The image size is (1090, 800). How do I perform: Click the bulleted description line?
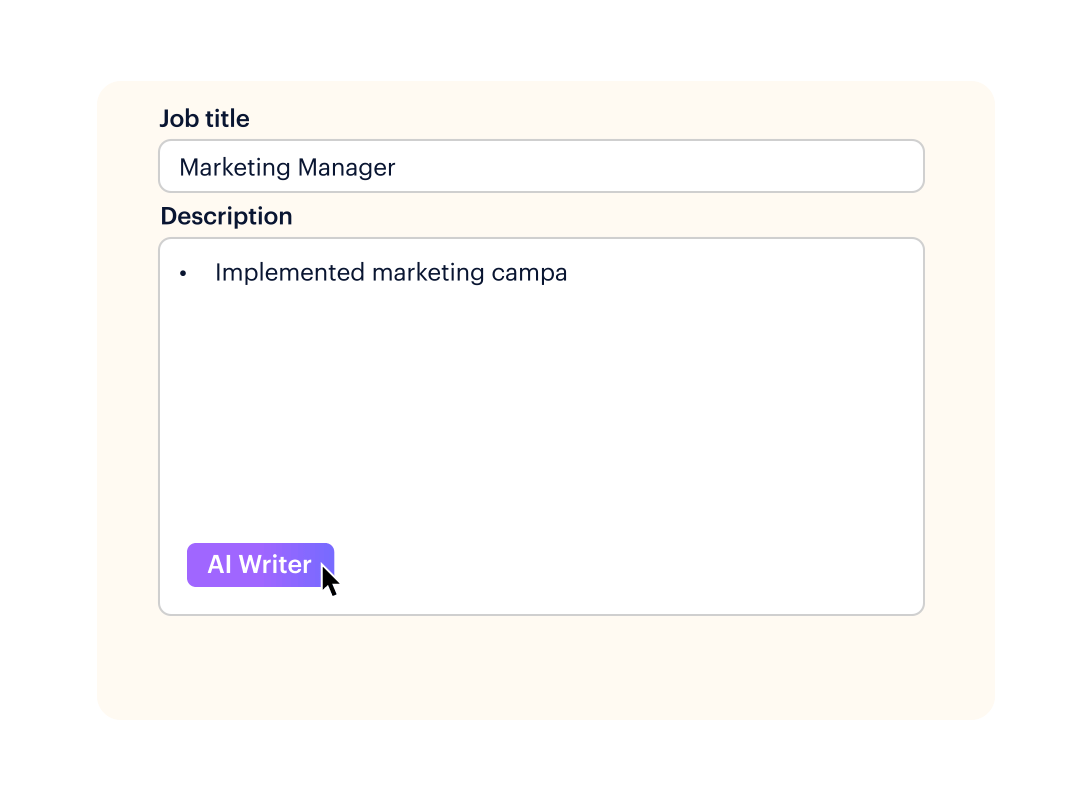click(390, 272)
